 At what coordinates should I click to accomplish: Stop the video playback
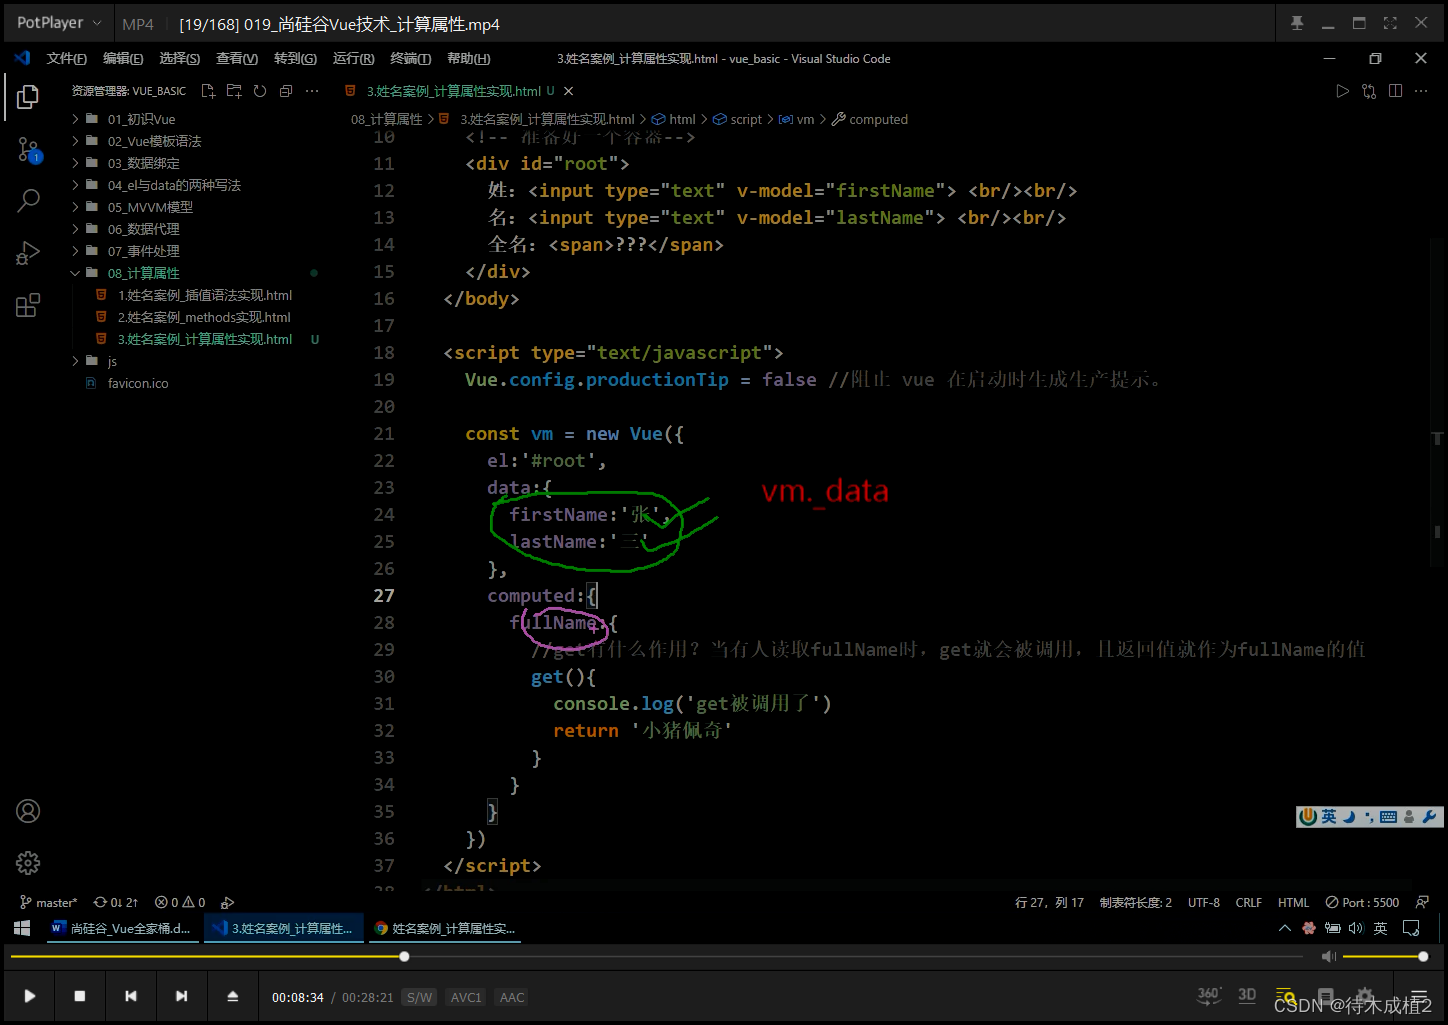tap(80, 996)
